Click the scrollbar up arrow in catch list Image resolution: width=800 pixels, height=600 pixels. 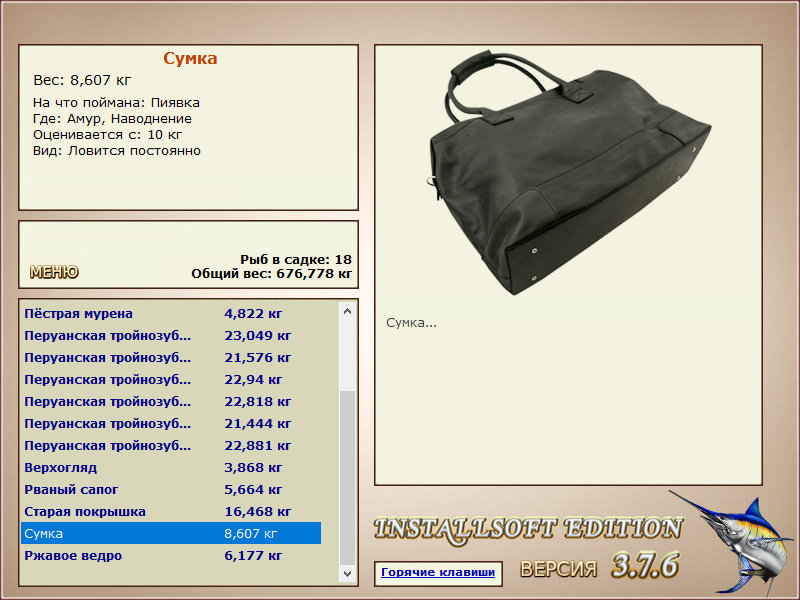pyautogui.click(x=347, y=311)
